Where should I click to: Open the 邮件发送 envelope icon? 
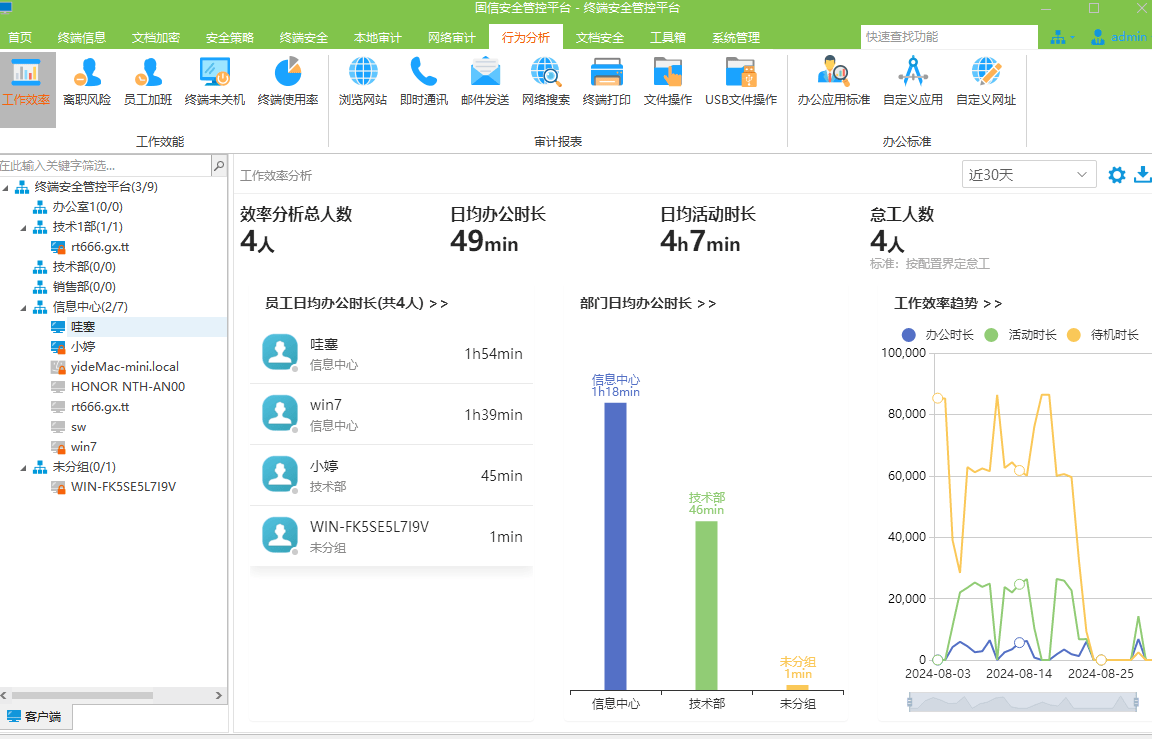(485, 82)
